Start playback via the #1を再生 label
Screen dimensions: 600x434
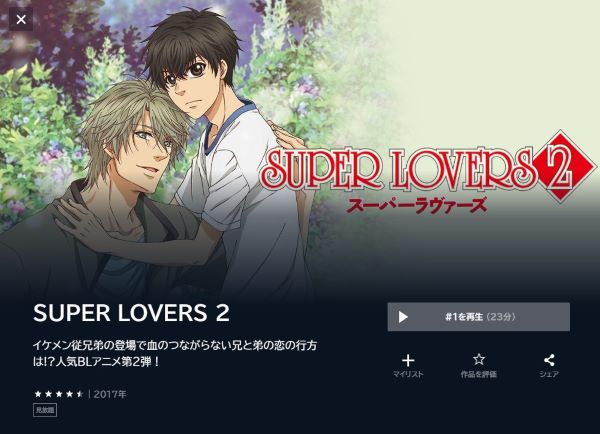[465, 317]
